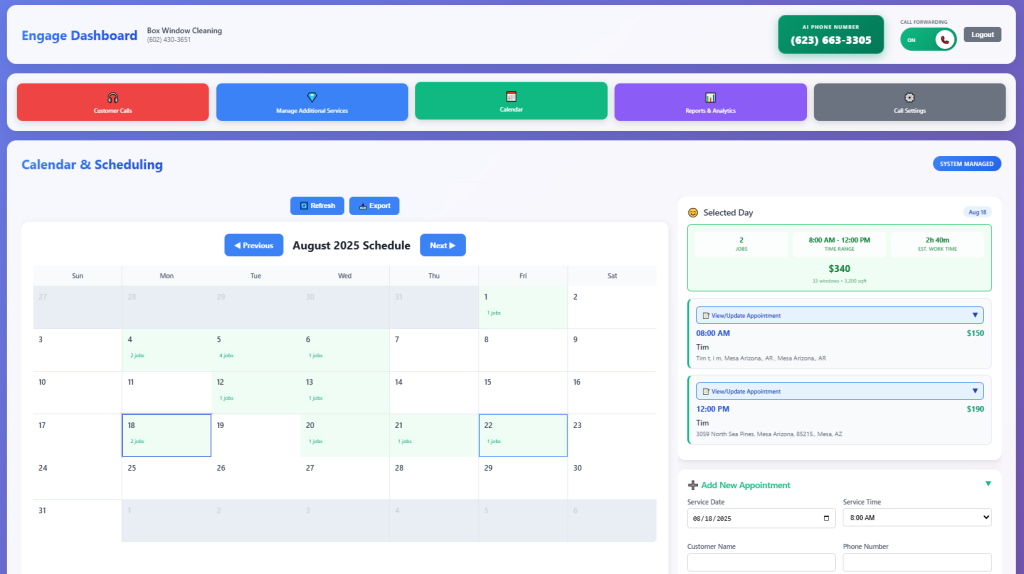Advance to Next month in schedule

pyautogui.click(x=442, y=245)
